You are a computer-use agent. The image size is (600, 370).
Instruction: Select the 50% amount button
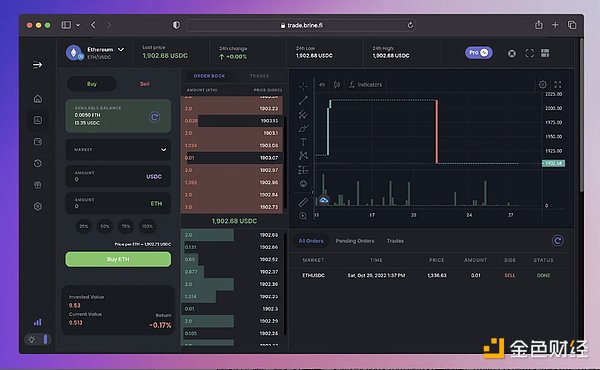click(104, 226)
